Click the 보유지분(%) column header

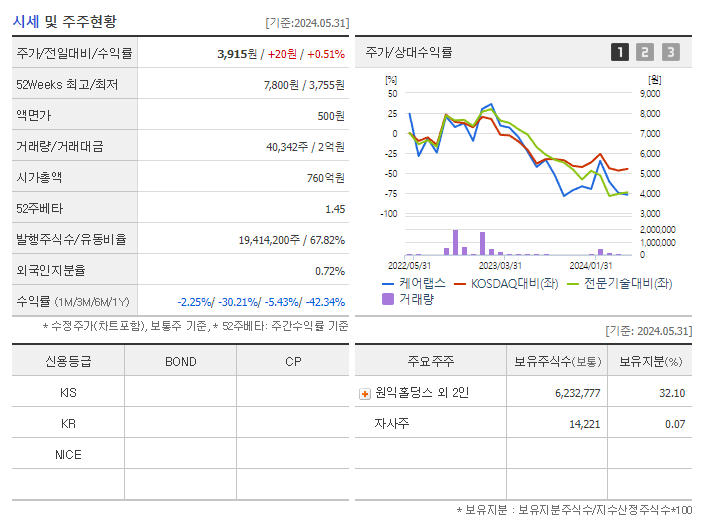point(651,361)
